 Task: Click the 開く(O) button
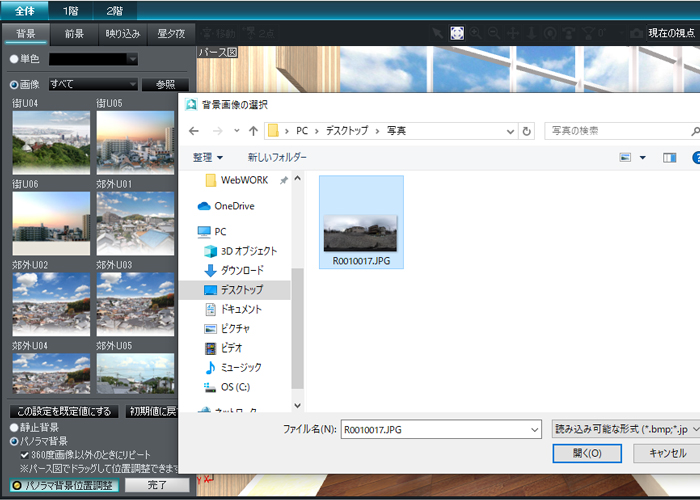point(588,453)
